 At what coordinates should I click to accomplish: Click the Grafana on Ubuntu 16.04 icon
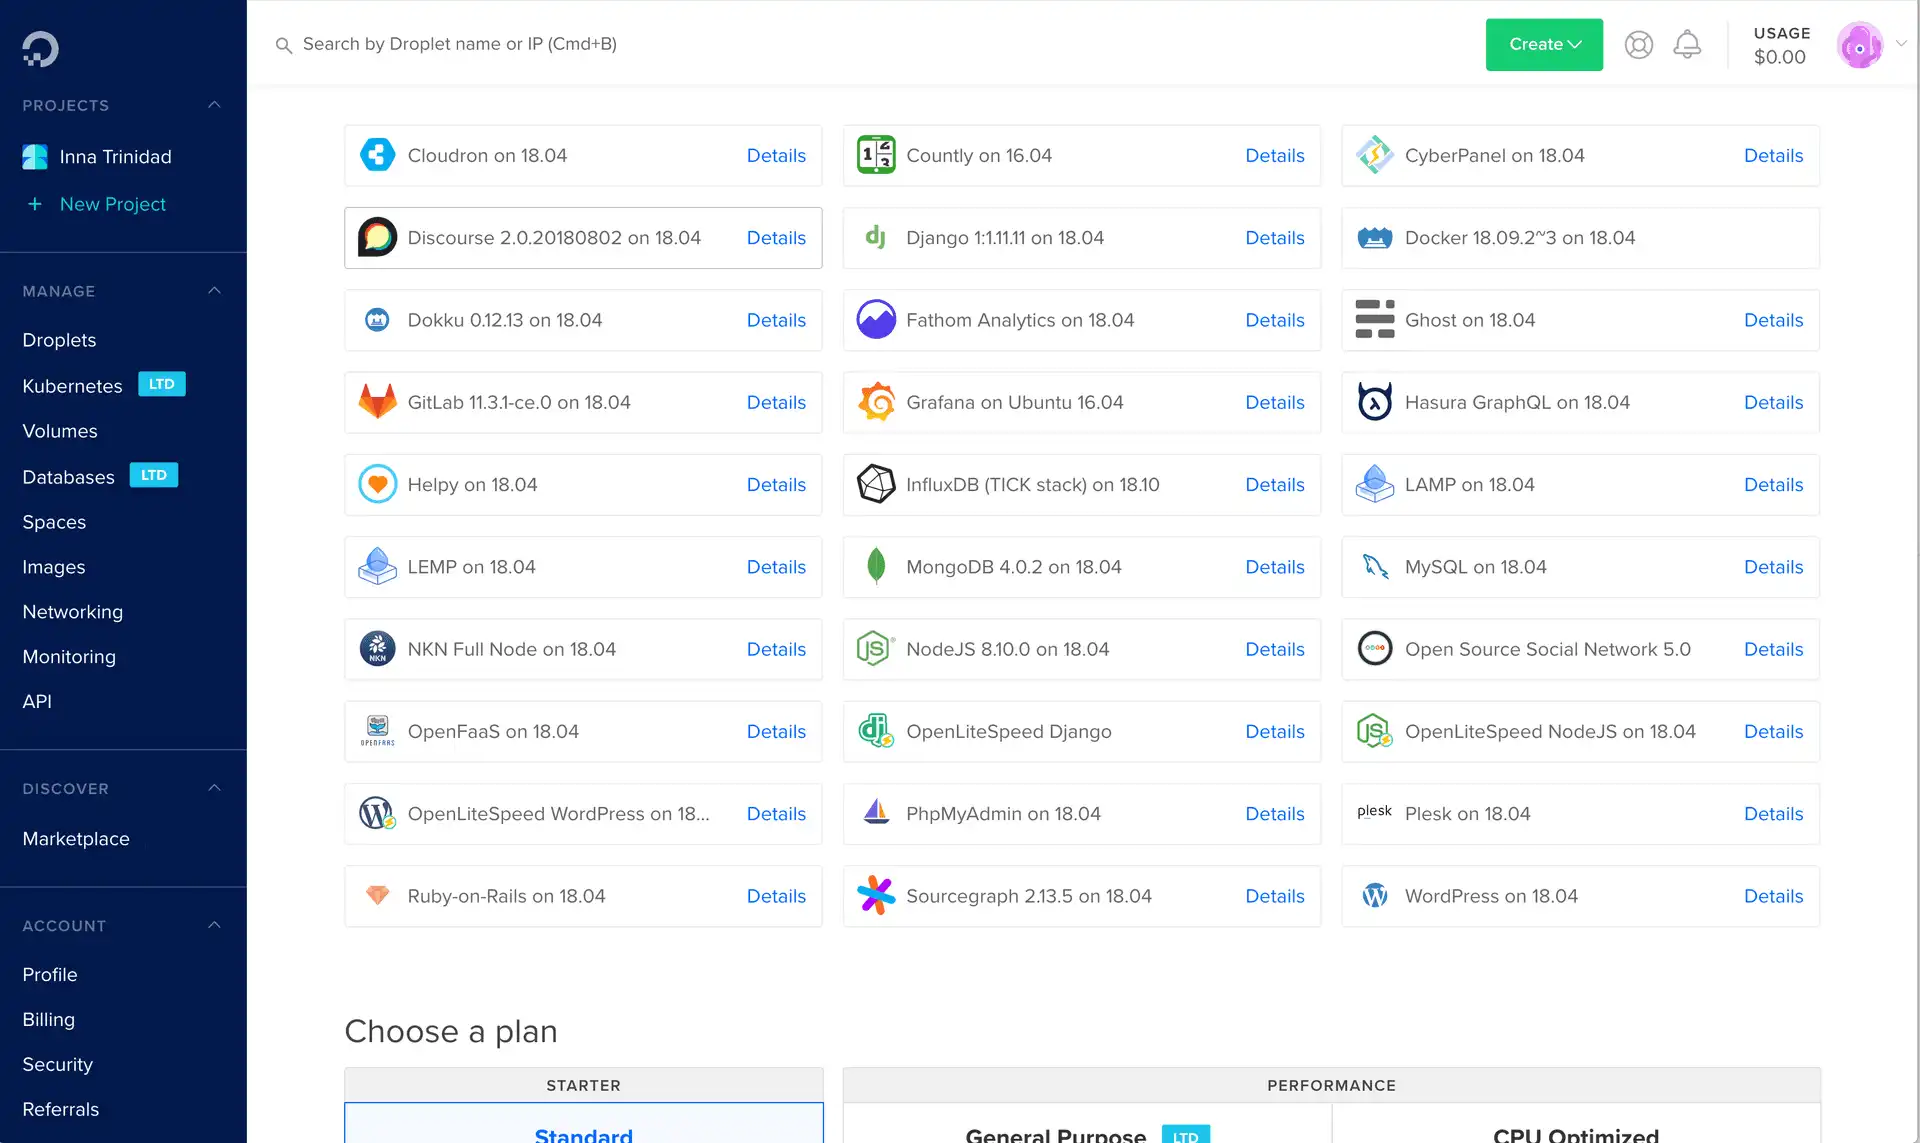pos(876,401)
